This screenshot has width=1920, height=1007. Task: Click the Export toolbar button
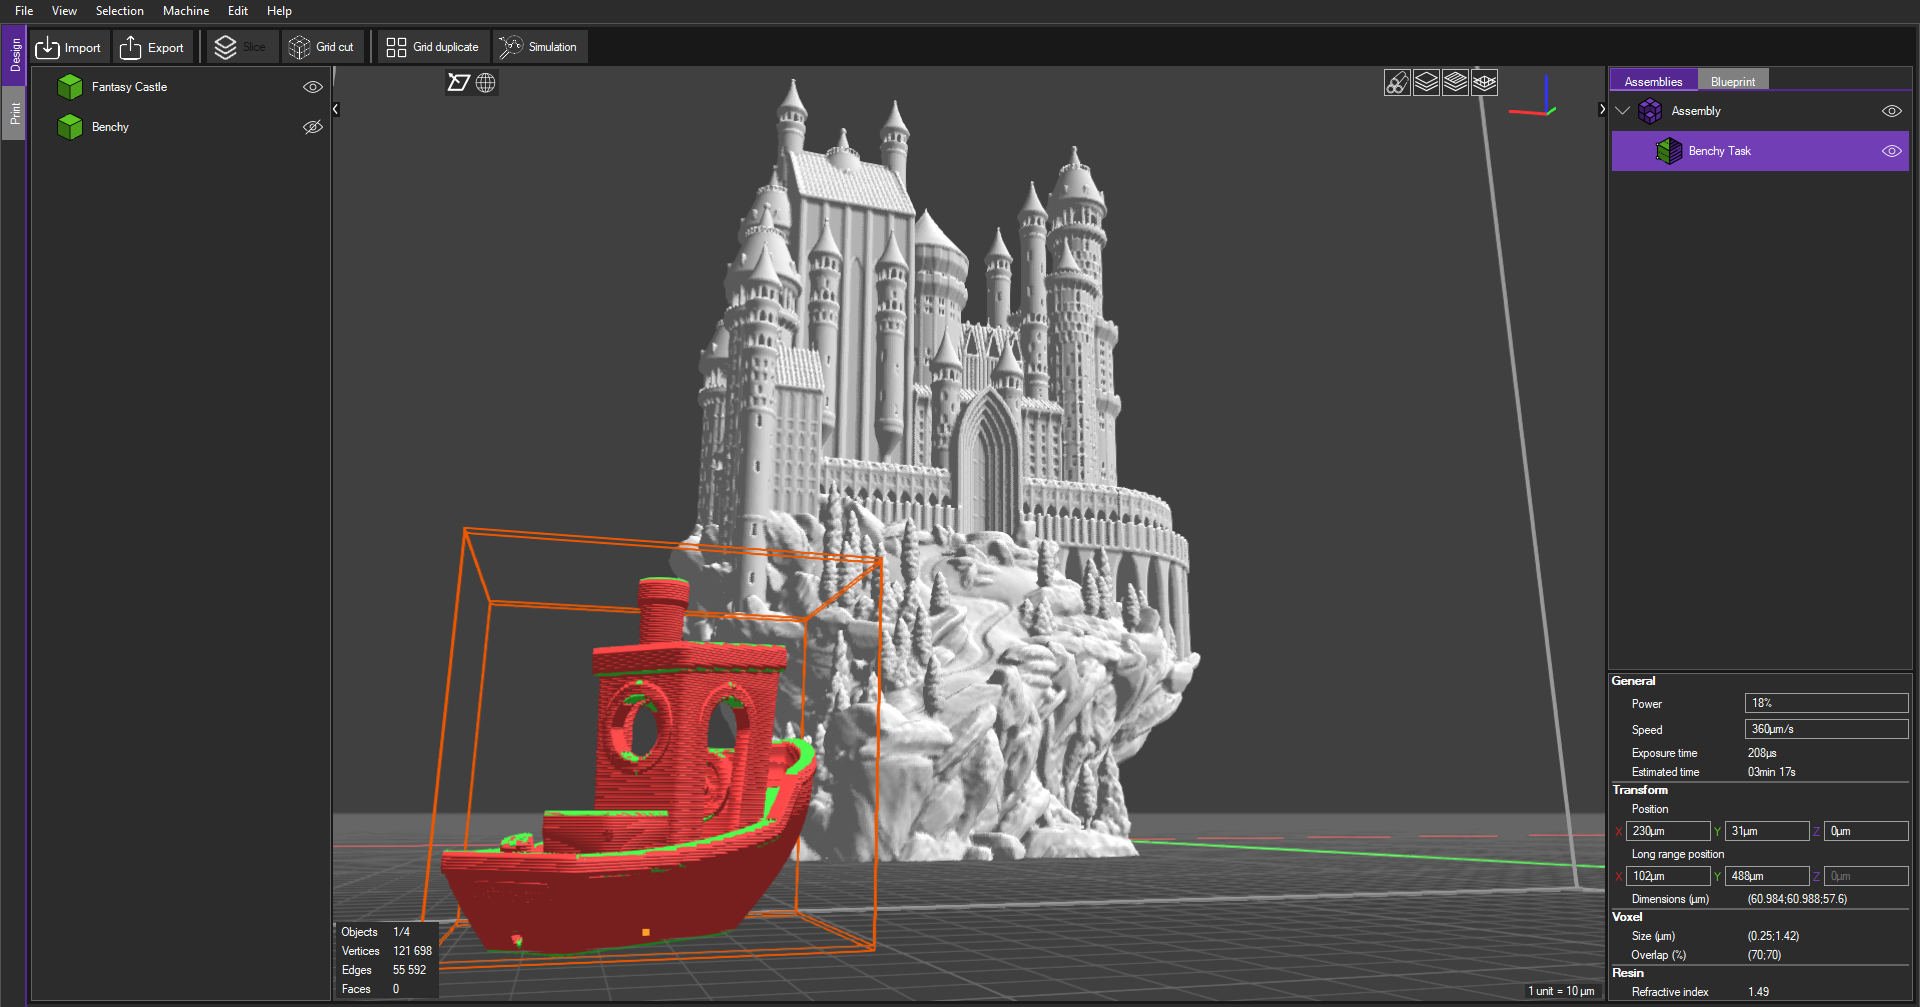point(153,47)
